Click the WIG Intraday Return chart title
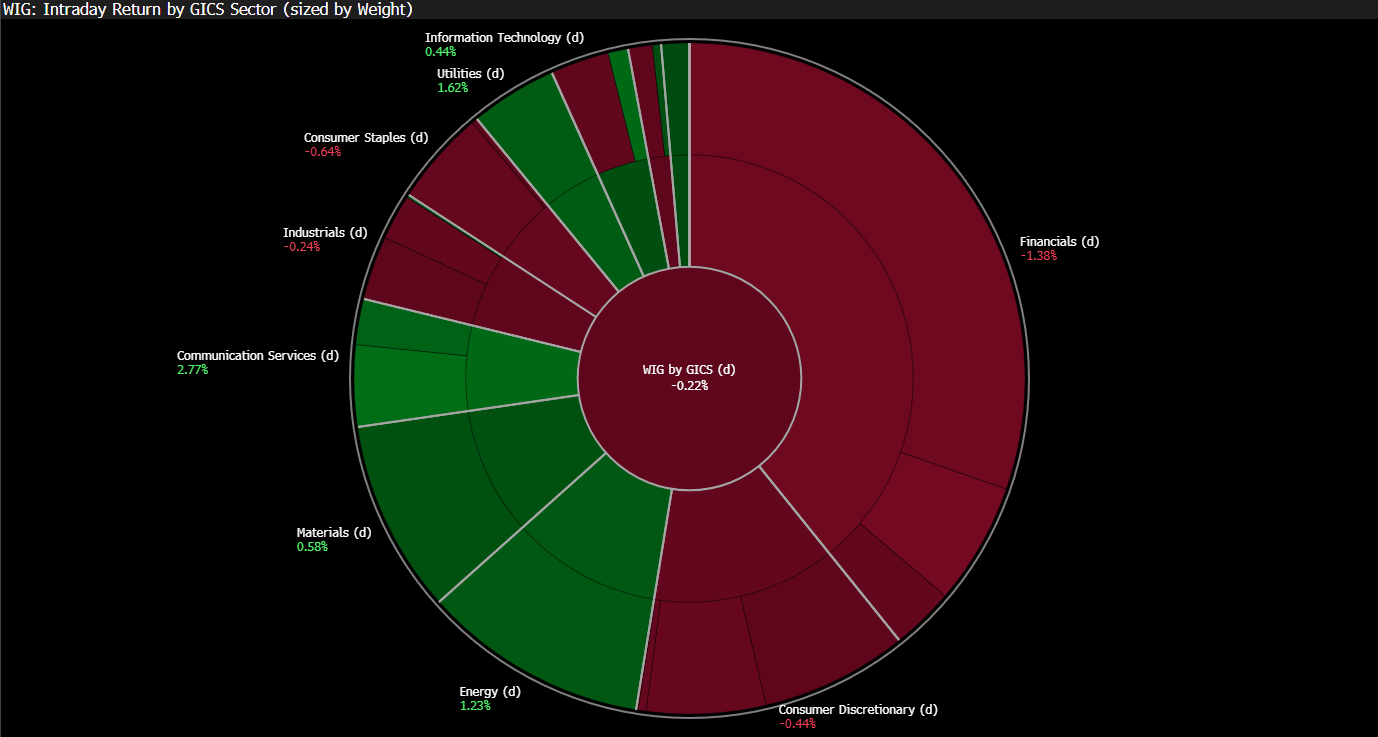The image size is (1378, 737). (207, 9)
